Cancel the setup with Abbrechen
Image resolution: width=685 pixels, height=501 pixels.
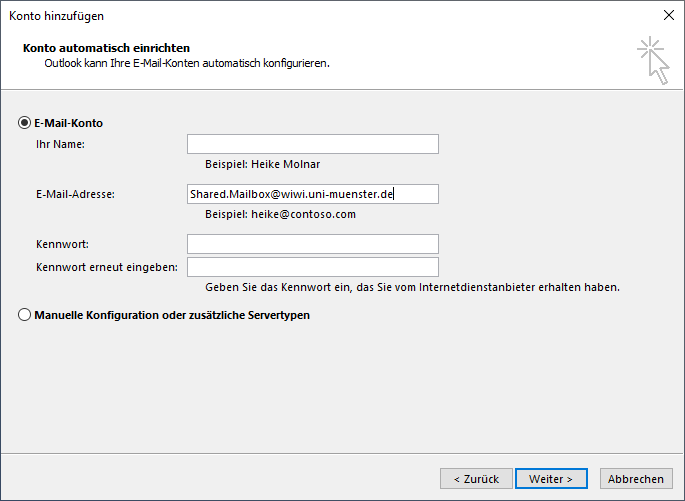pyautogui.click(x=636, y=479)
